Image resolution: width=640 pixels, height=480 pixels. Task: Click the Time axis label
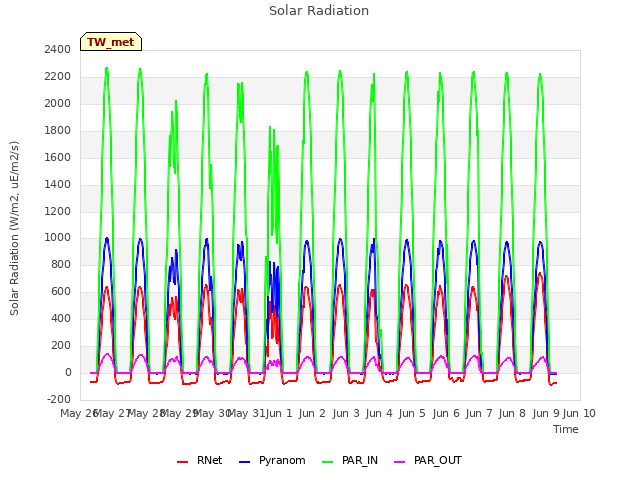(566, 429)
